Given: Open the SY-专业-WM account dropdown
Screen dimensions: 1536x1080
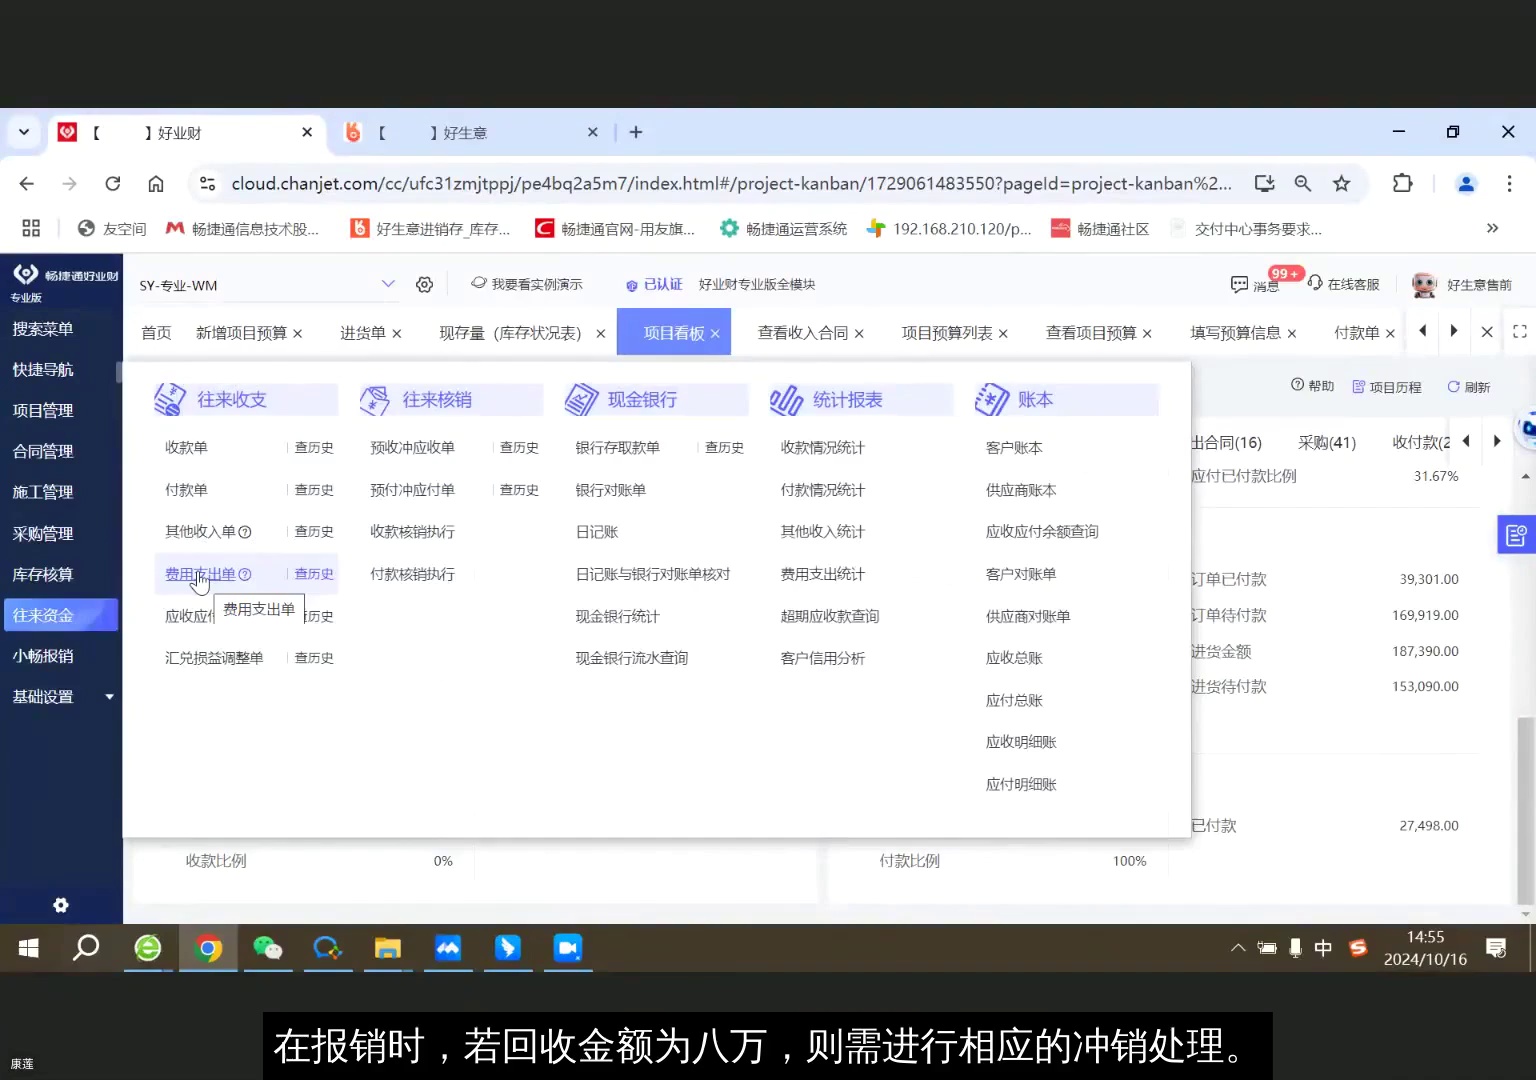Looking at the screenshot, I should [388, 284].
